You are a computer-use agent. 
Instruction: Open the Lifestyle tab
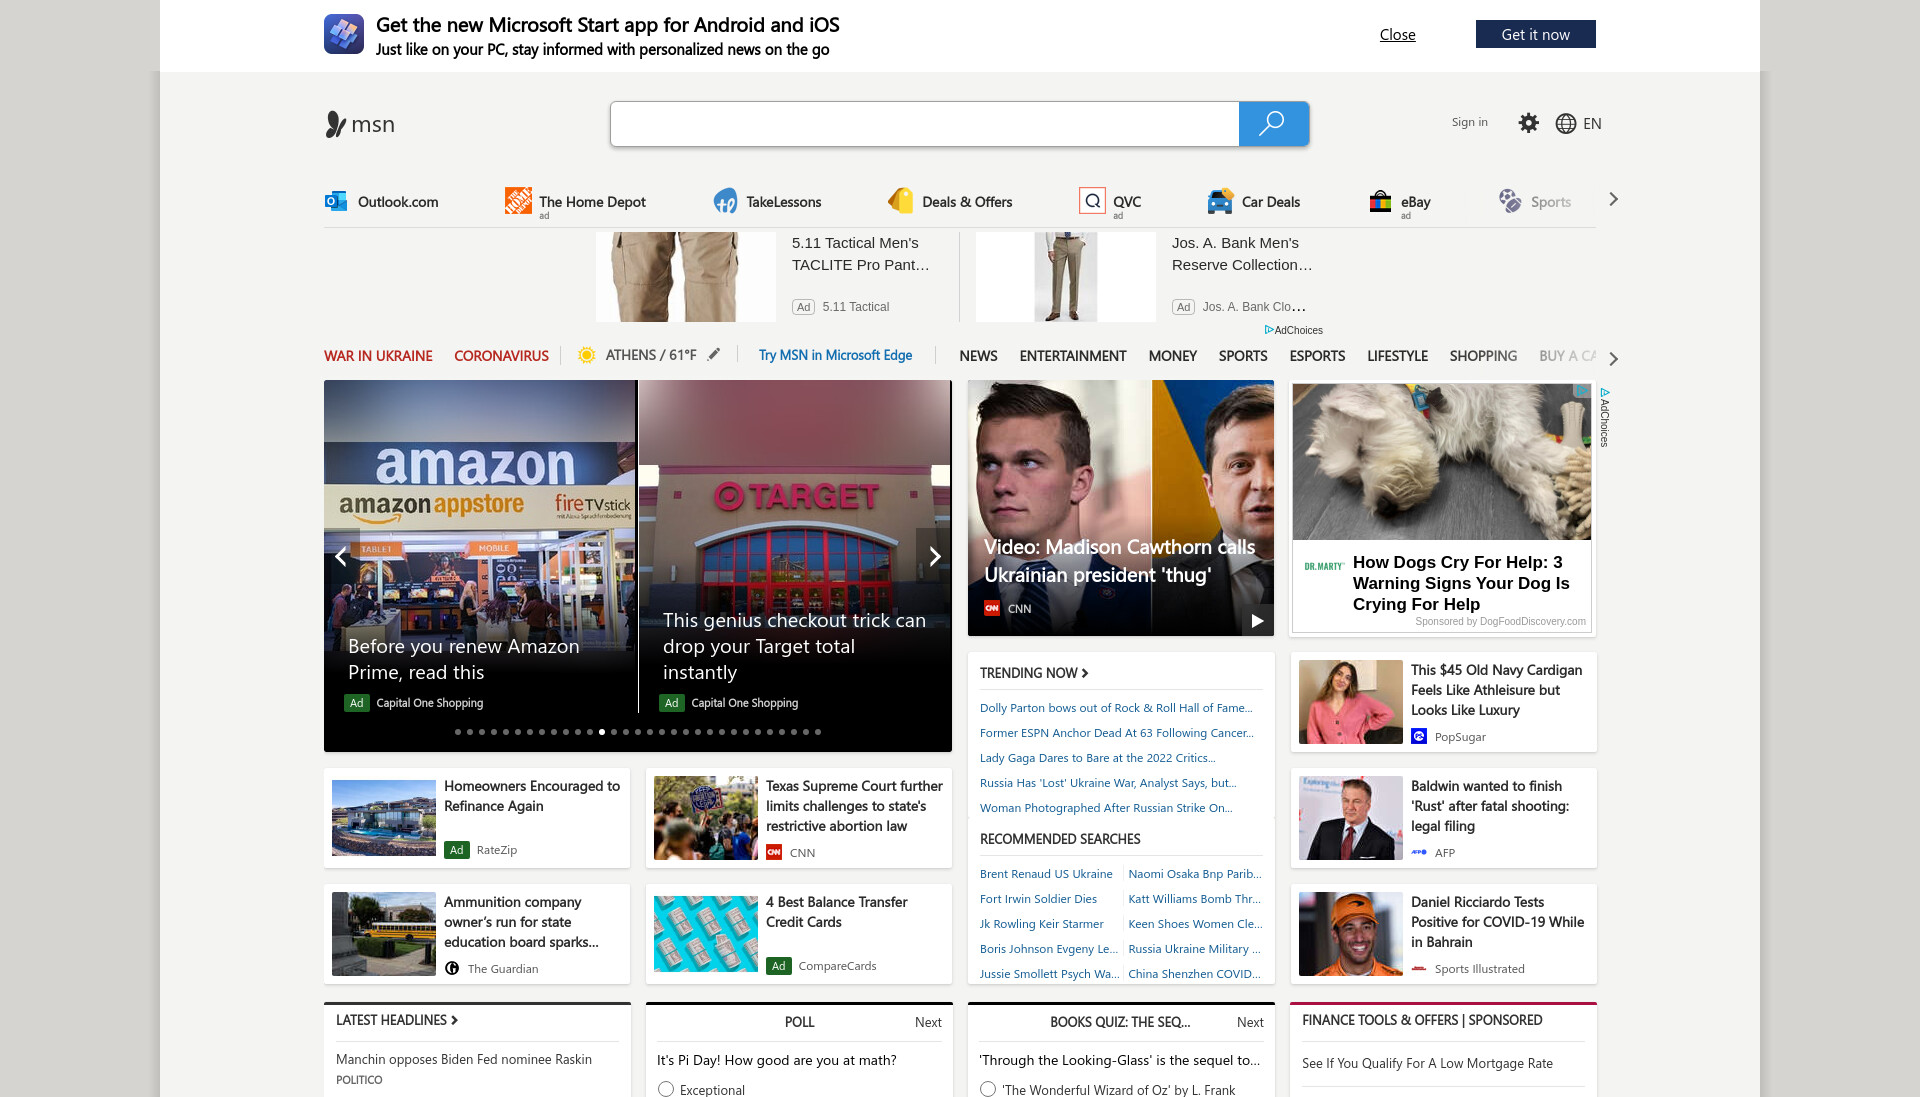coord(1397,356)
